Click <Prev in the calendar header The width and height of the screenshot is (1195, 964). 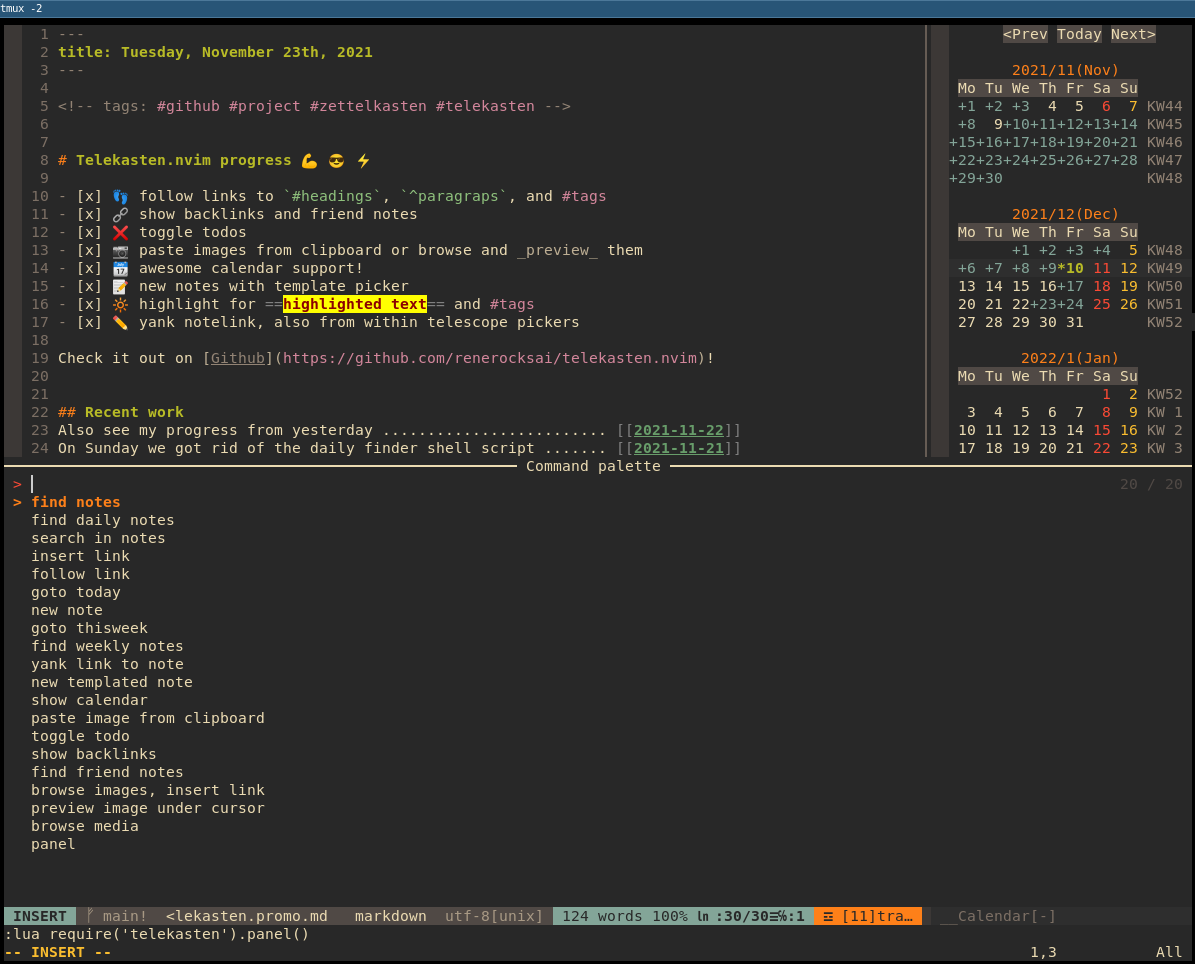pyautogui.click(x=1025, y=34)
